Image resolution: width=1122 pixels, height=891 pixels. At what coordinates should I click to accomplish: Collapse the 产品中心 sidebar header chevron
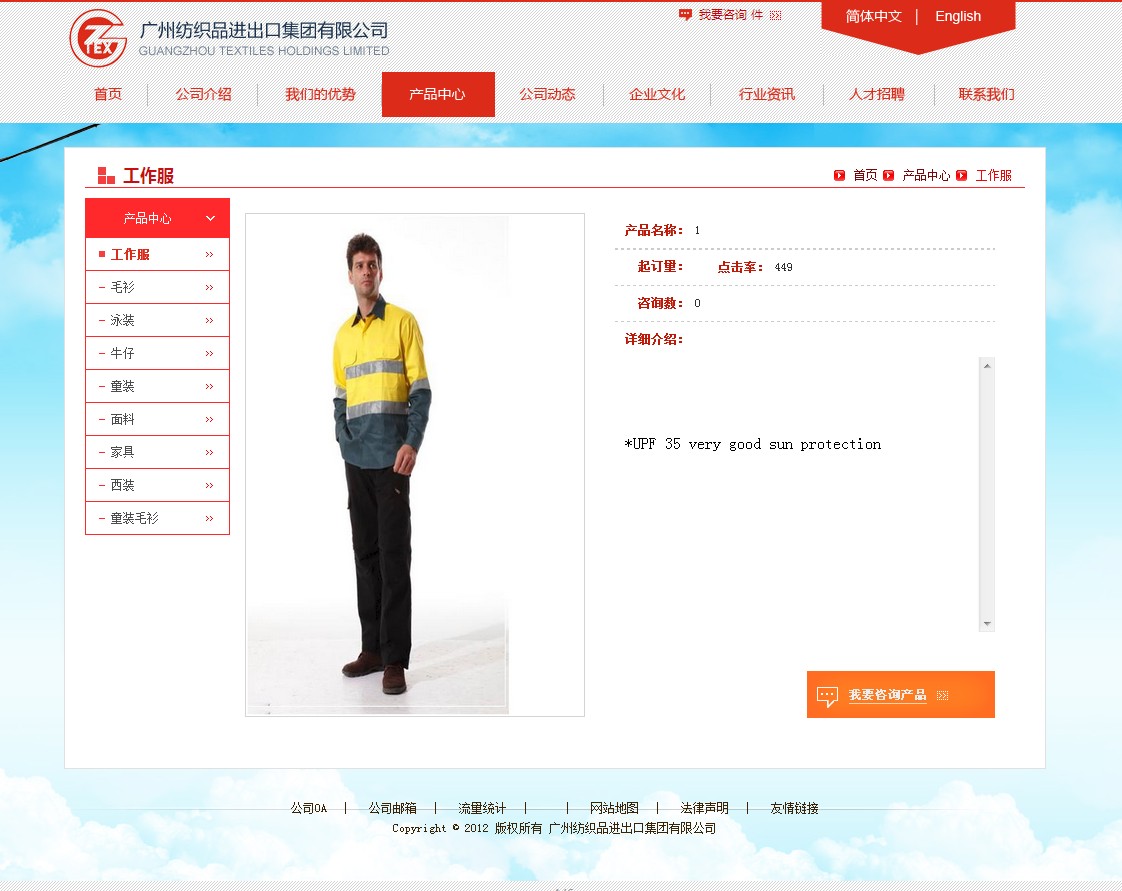210,218
